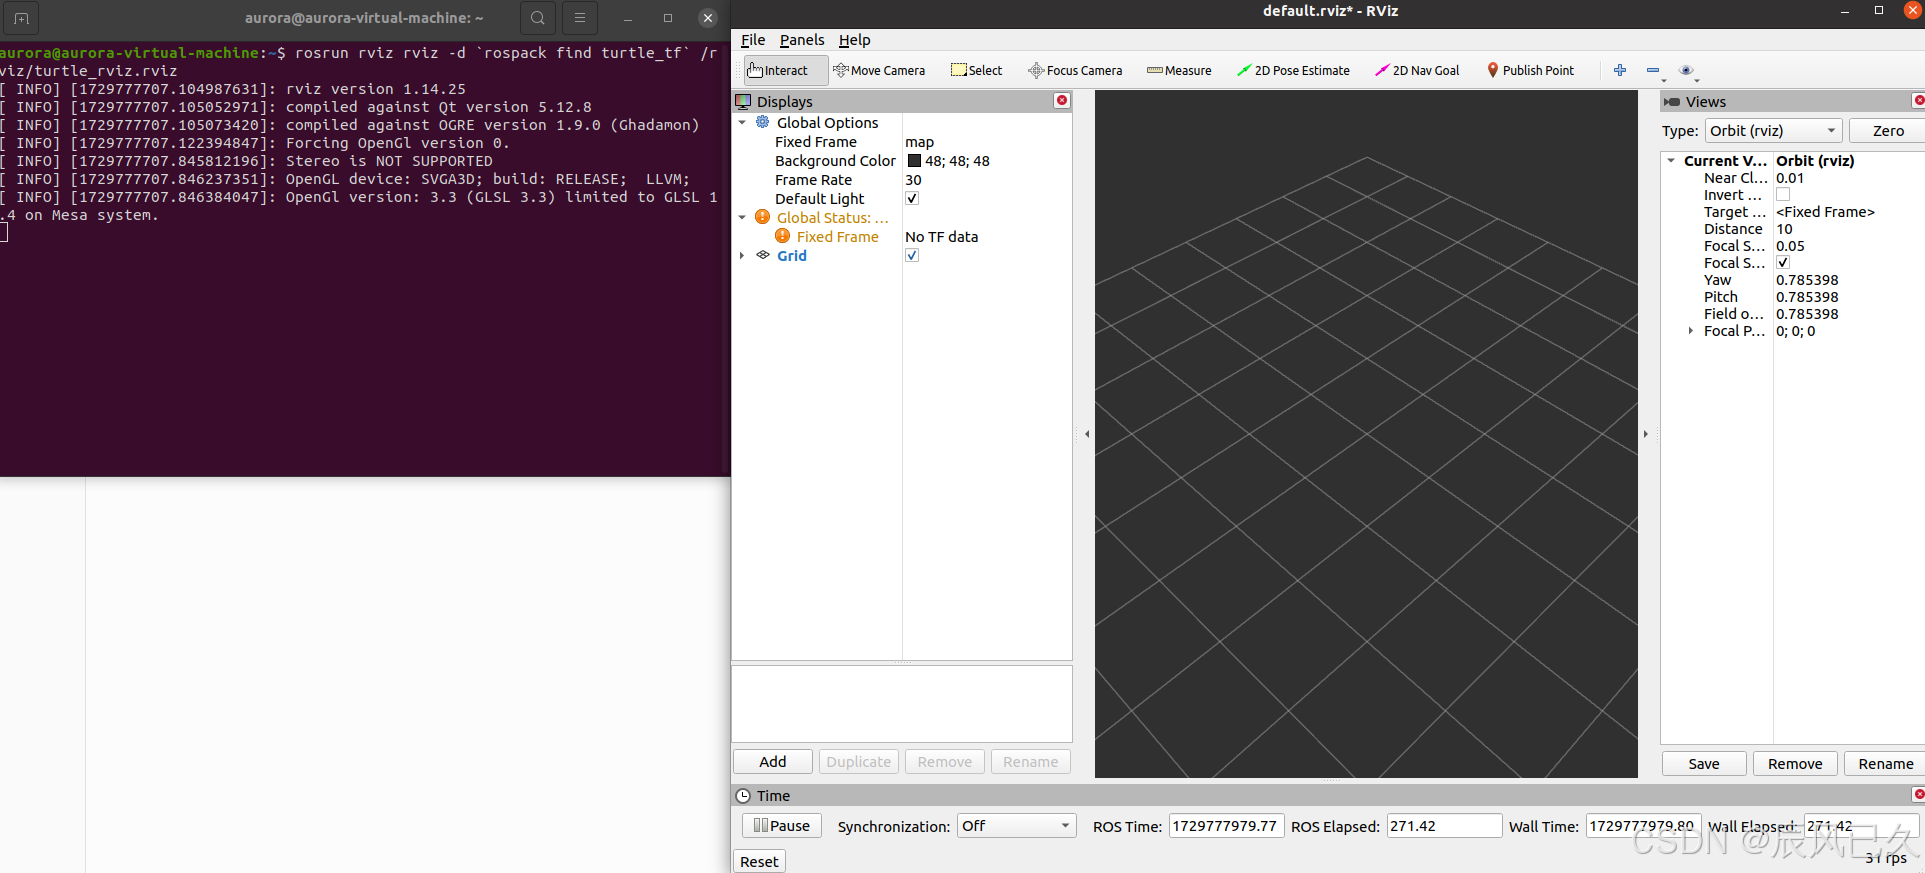
Task: Activate the Move Camera tool
Action: [x=879, y=70]
